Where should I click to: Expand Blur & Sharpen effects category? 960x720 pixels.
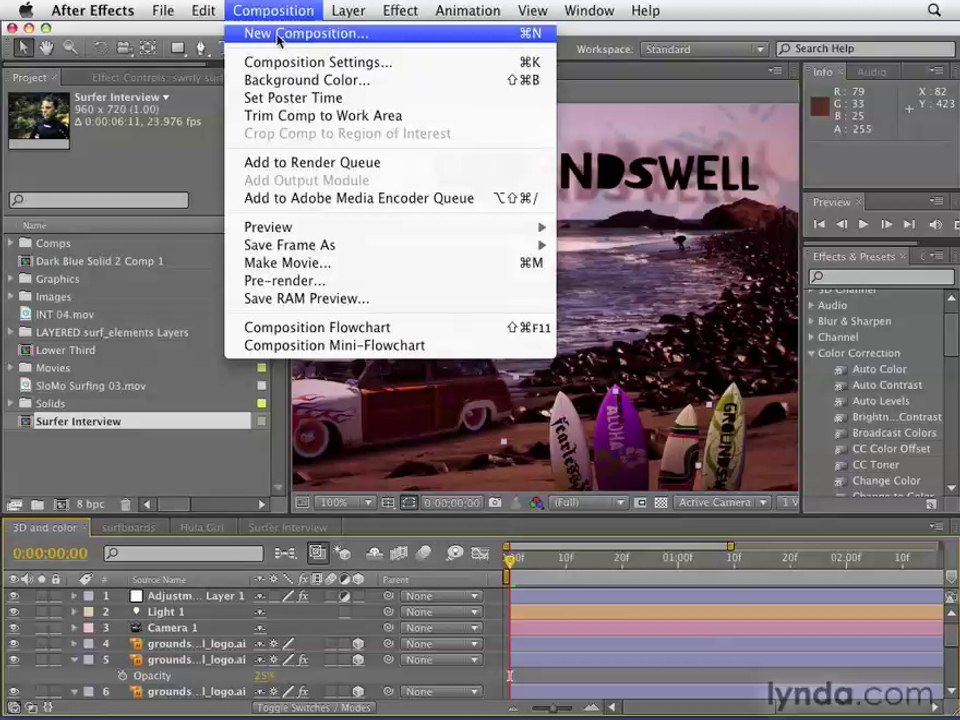pyautogui.click(x=811, y=321)
